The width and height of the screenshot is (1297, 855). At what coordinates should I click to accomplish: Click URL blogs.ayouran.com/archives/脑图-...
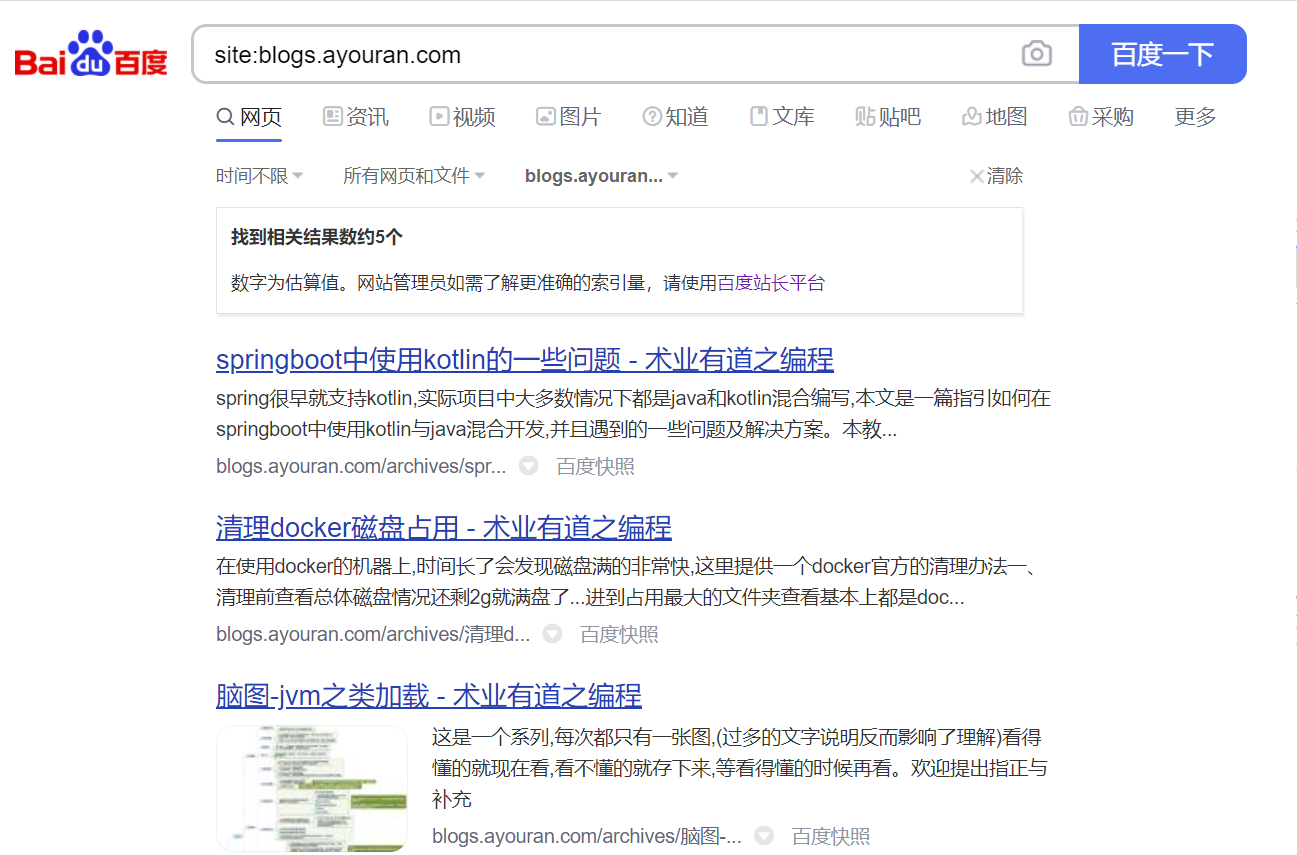point(587,836)
